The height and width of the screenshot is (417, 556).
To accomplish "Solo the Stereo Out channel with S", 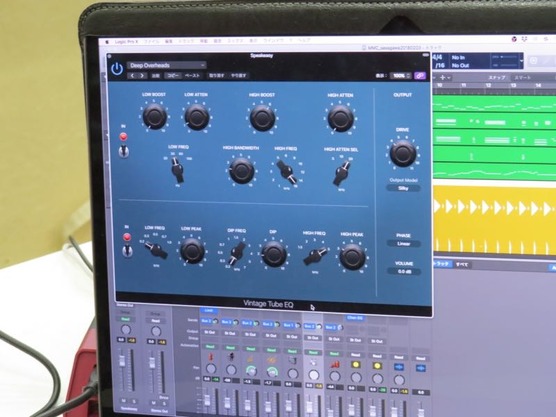I will point(164,404).
